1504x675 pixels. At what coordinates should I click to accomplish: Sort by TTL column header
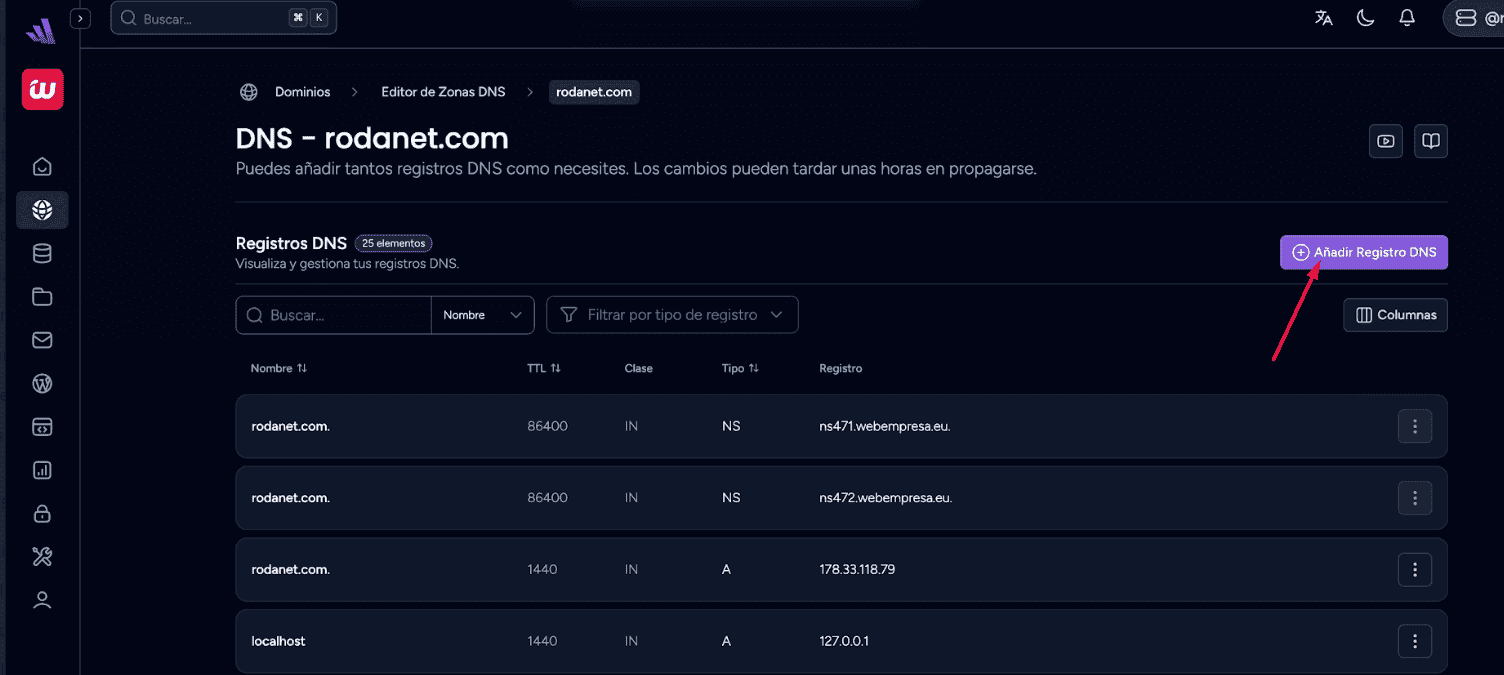tap(544, 368)
